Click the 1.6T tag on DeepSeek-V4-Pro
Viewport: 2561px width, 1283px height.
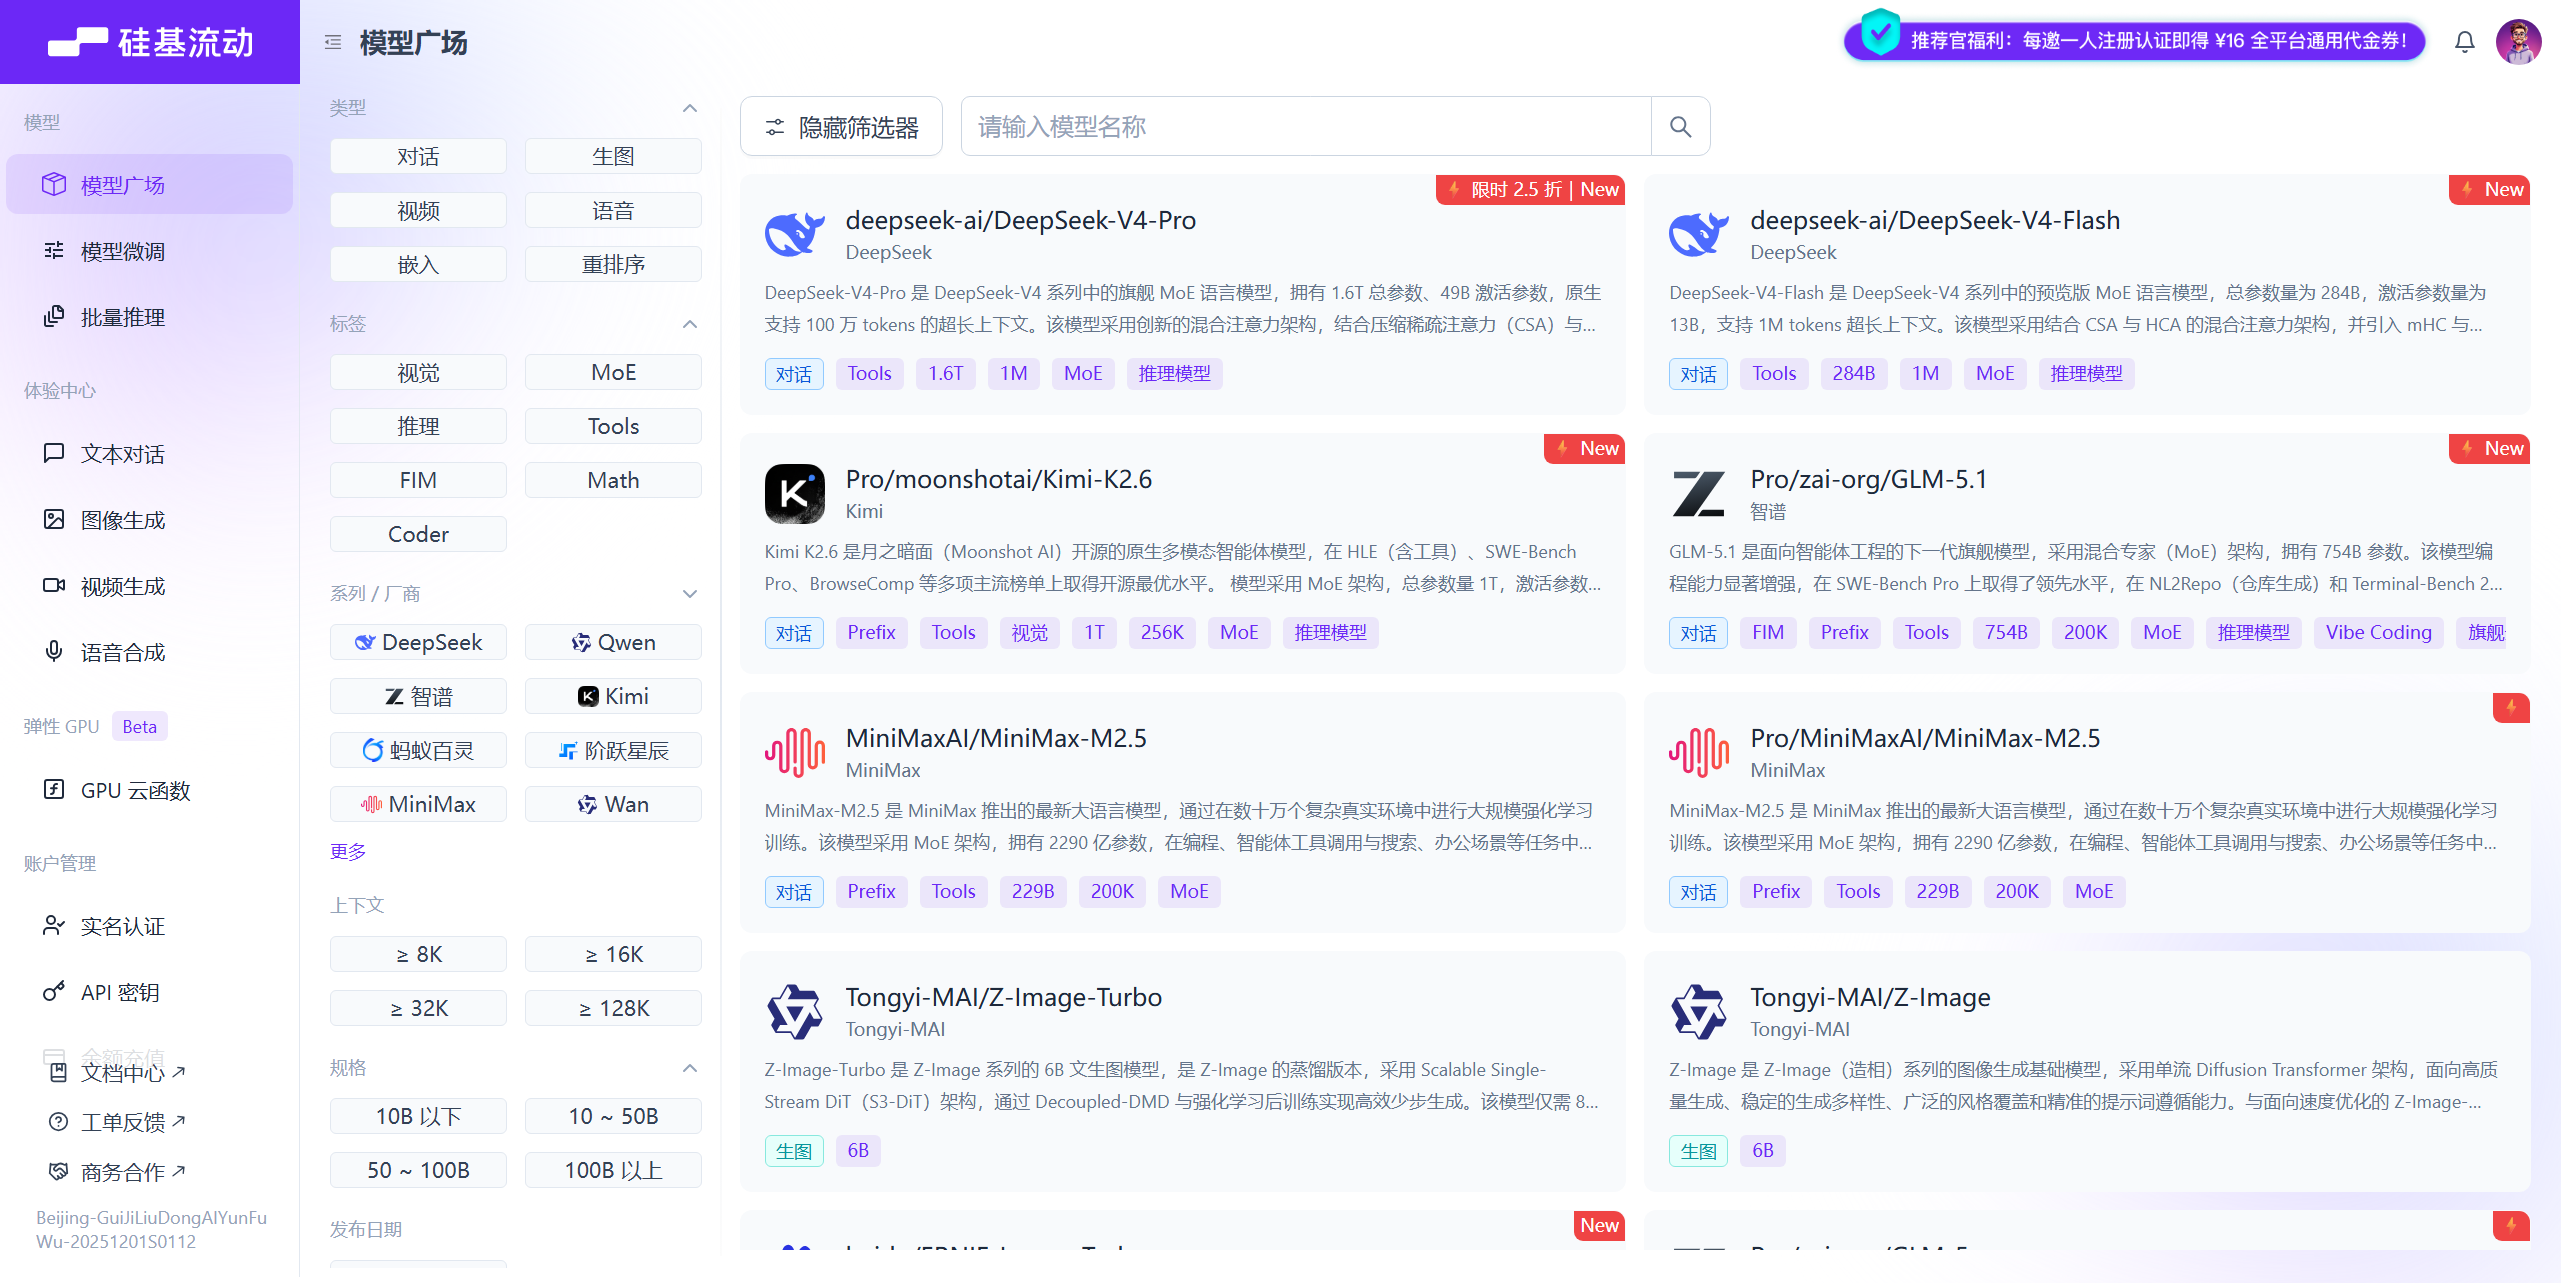coord(945,373)
